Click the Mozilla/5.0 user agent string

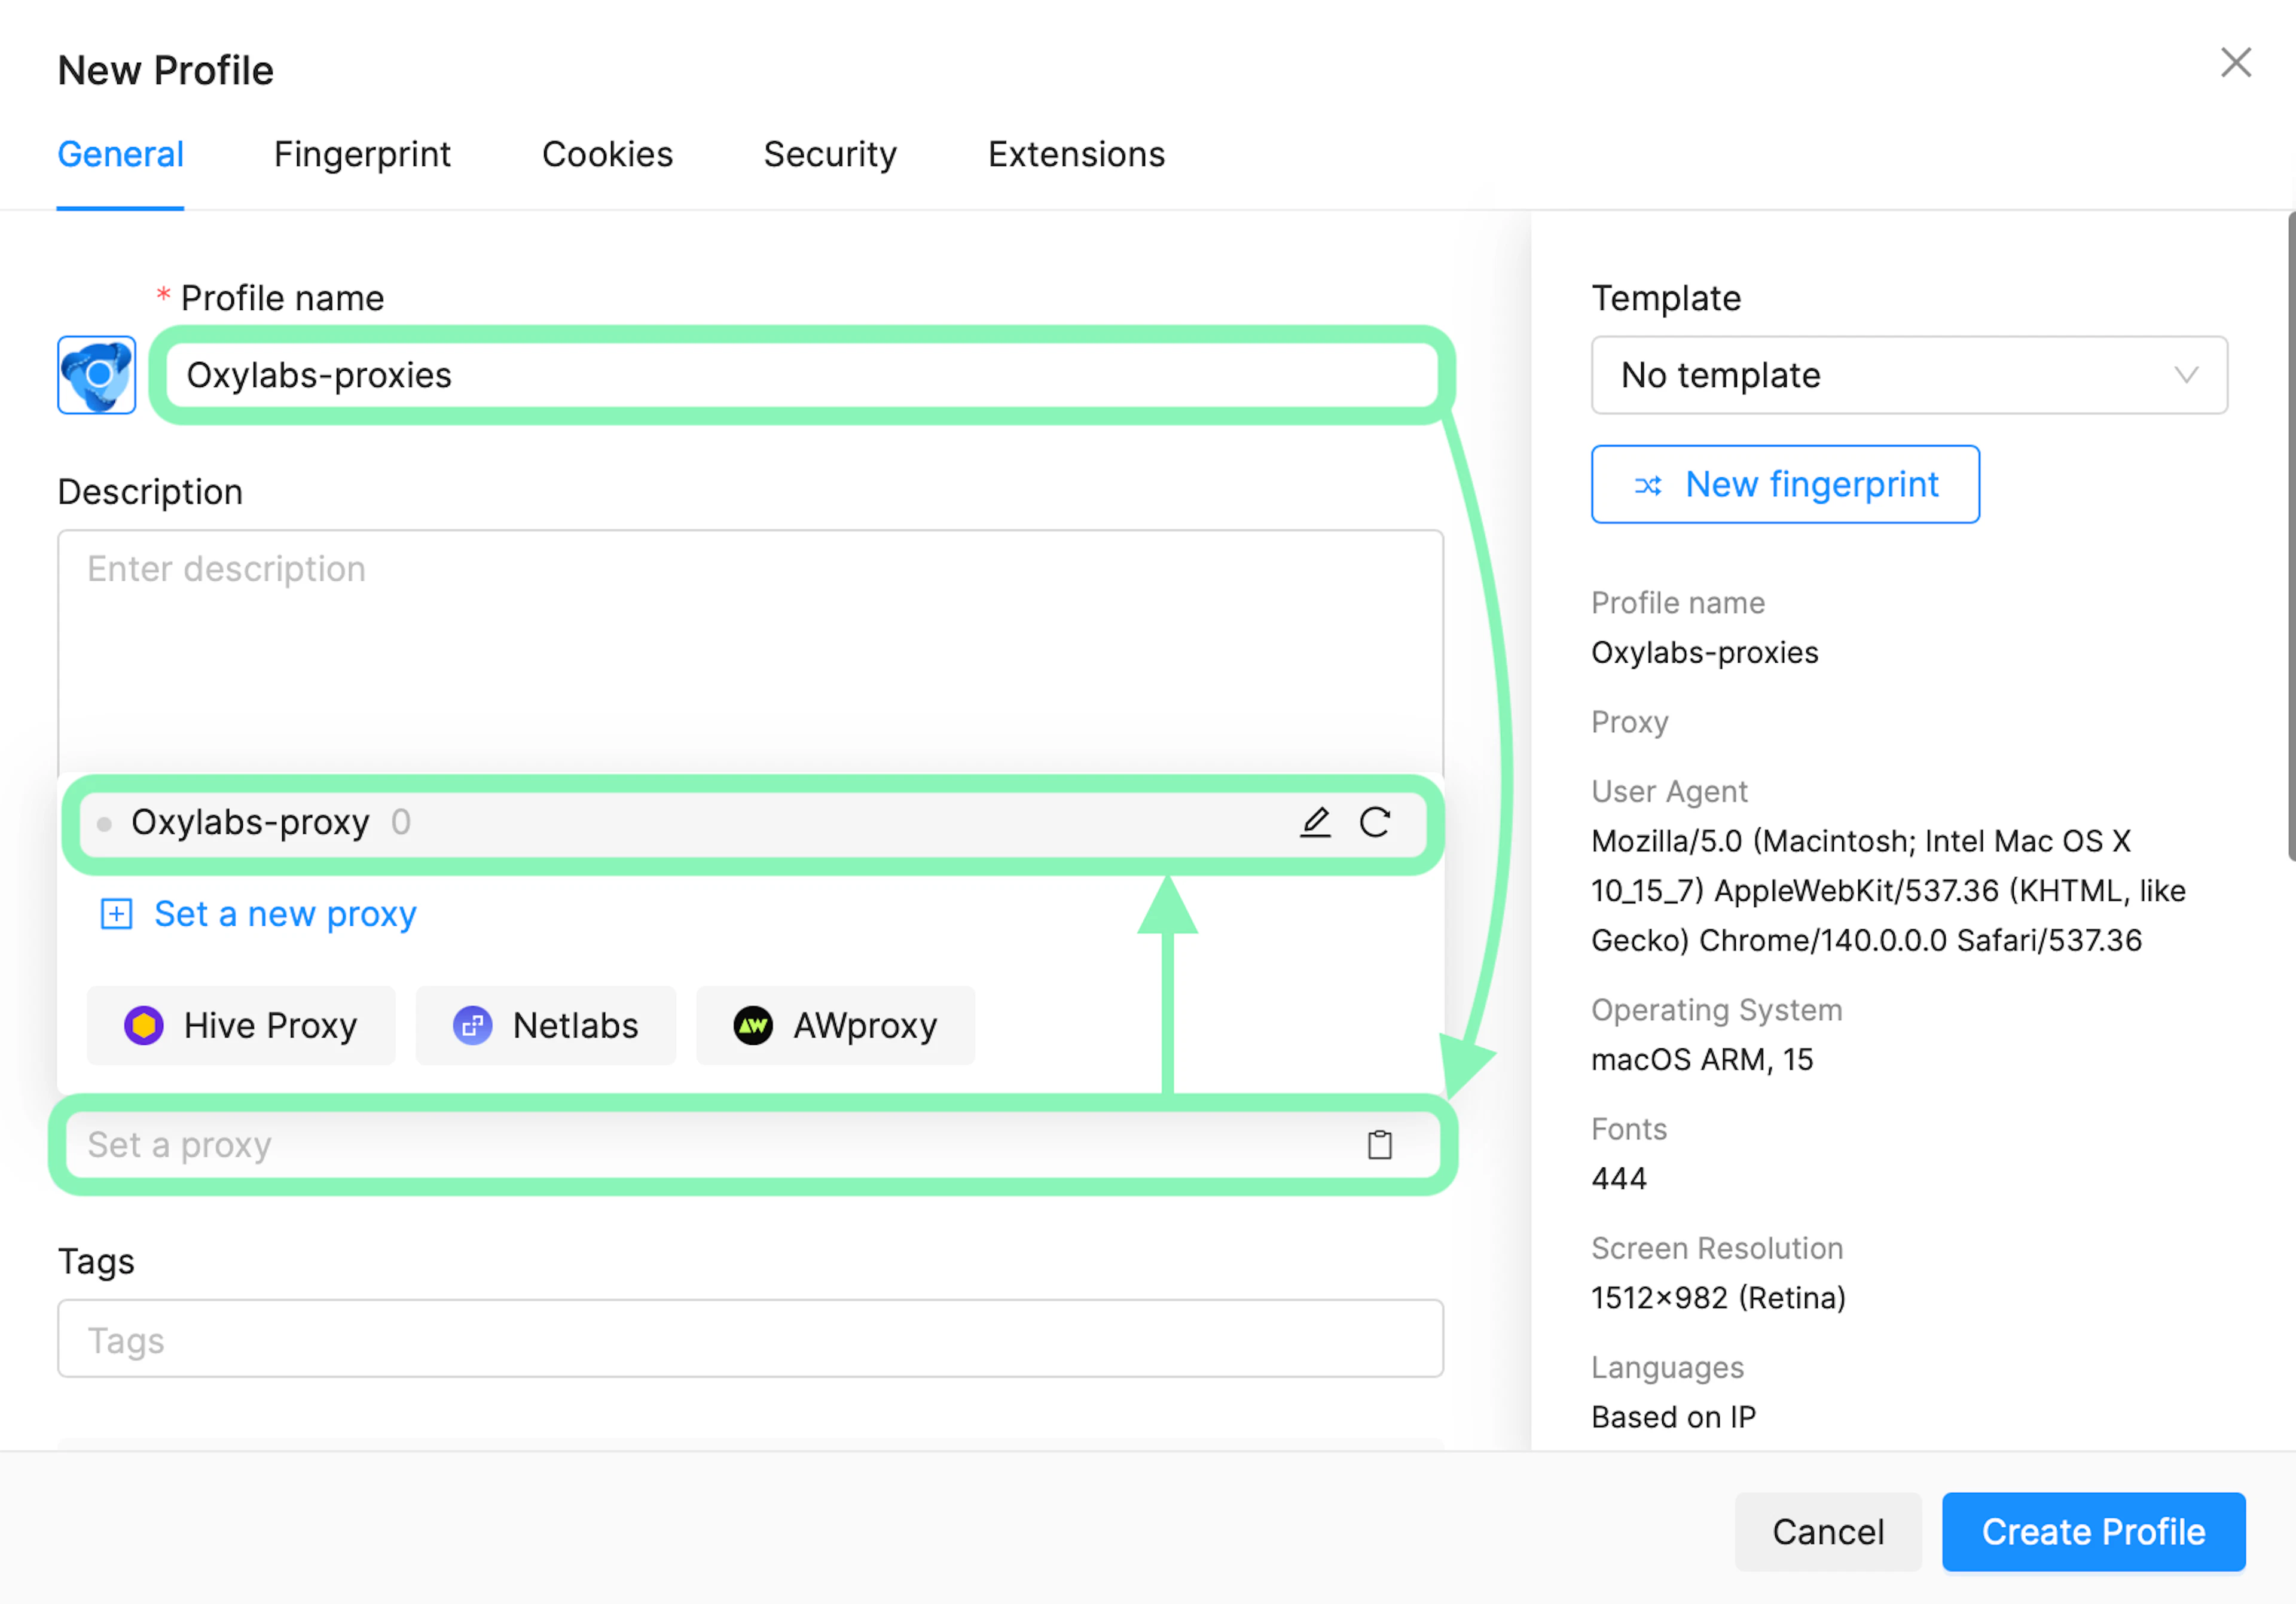point(1888,890)
